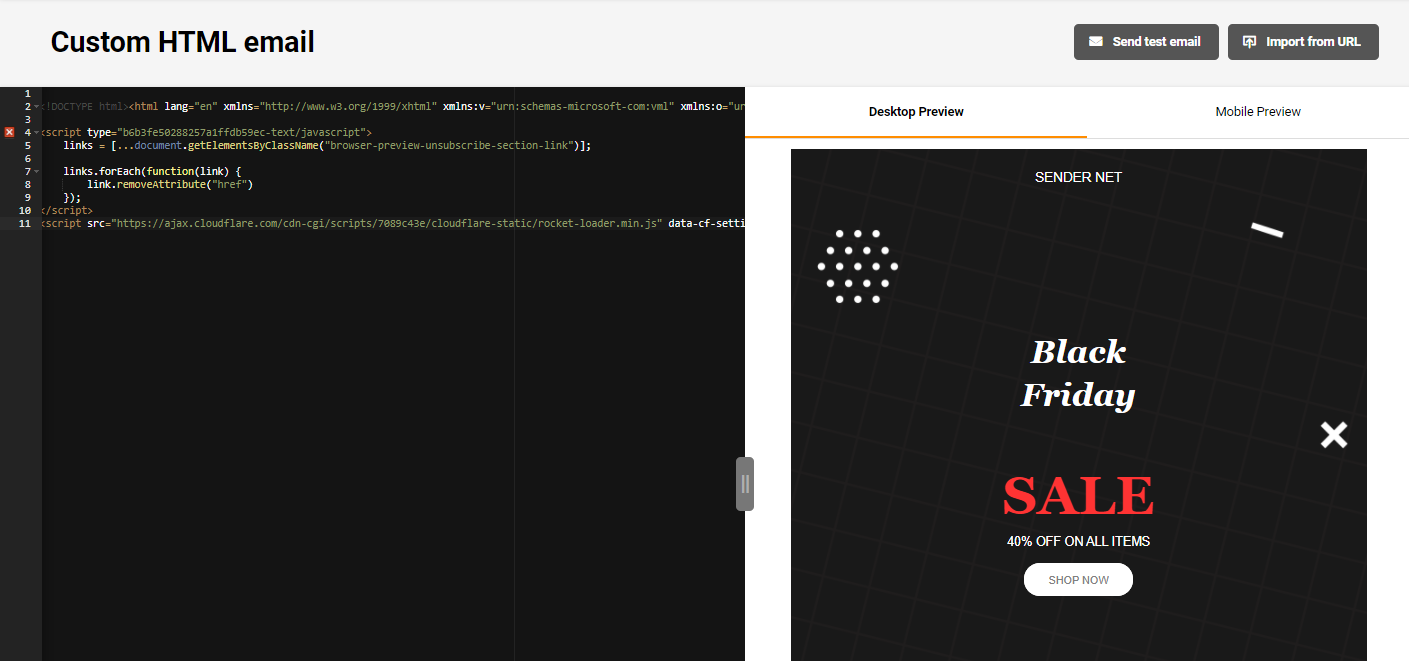Collapse the forEach block on line 7

[x=35, y=170]
